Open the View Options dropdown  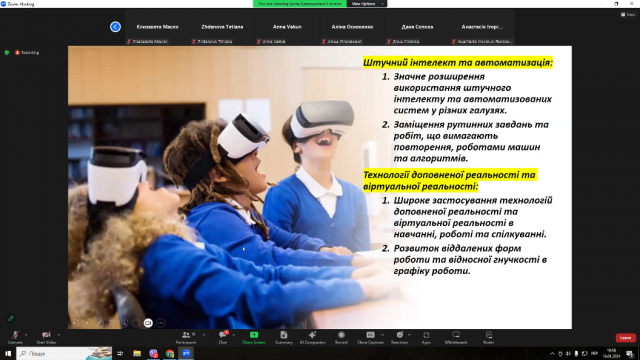366,4
